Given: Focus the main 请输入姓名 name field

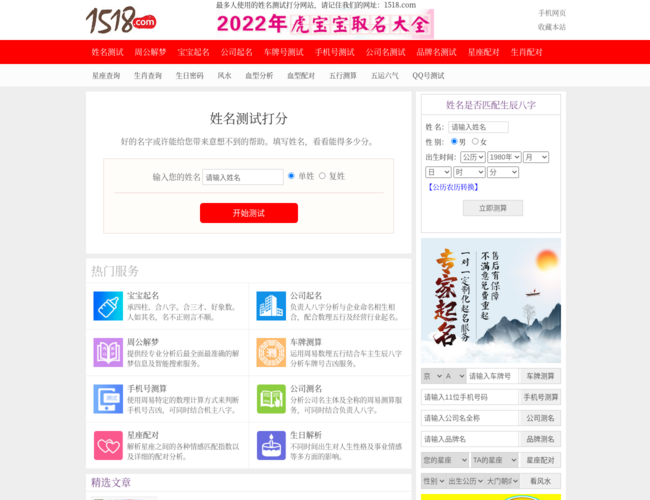Looking at the screenshot, I should click(x=243, y=177).
